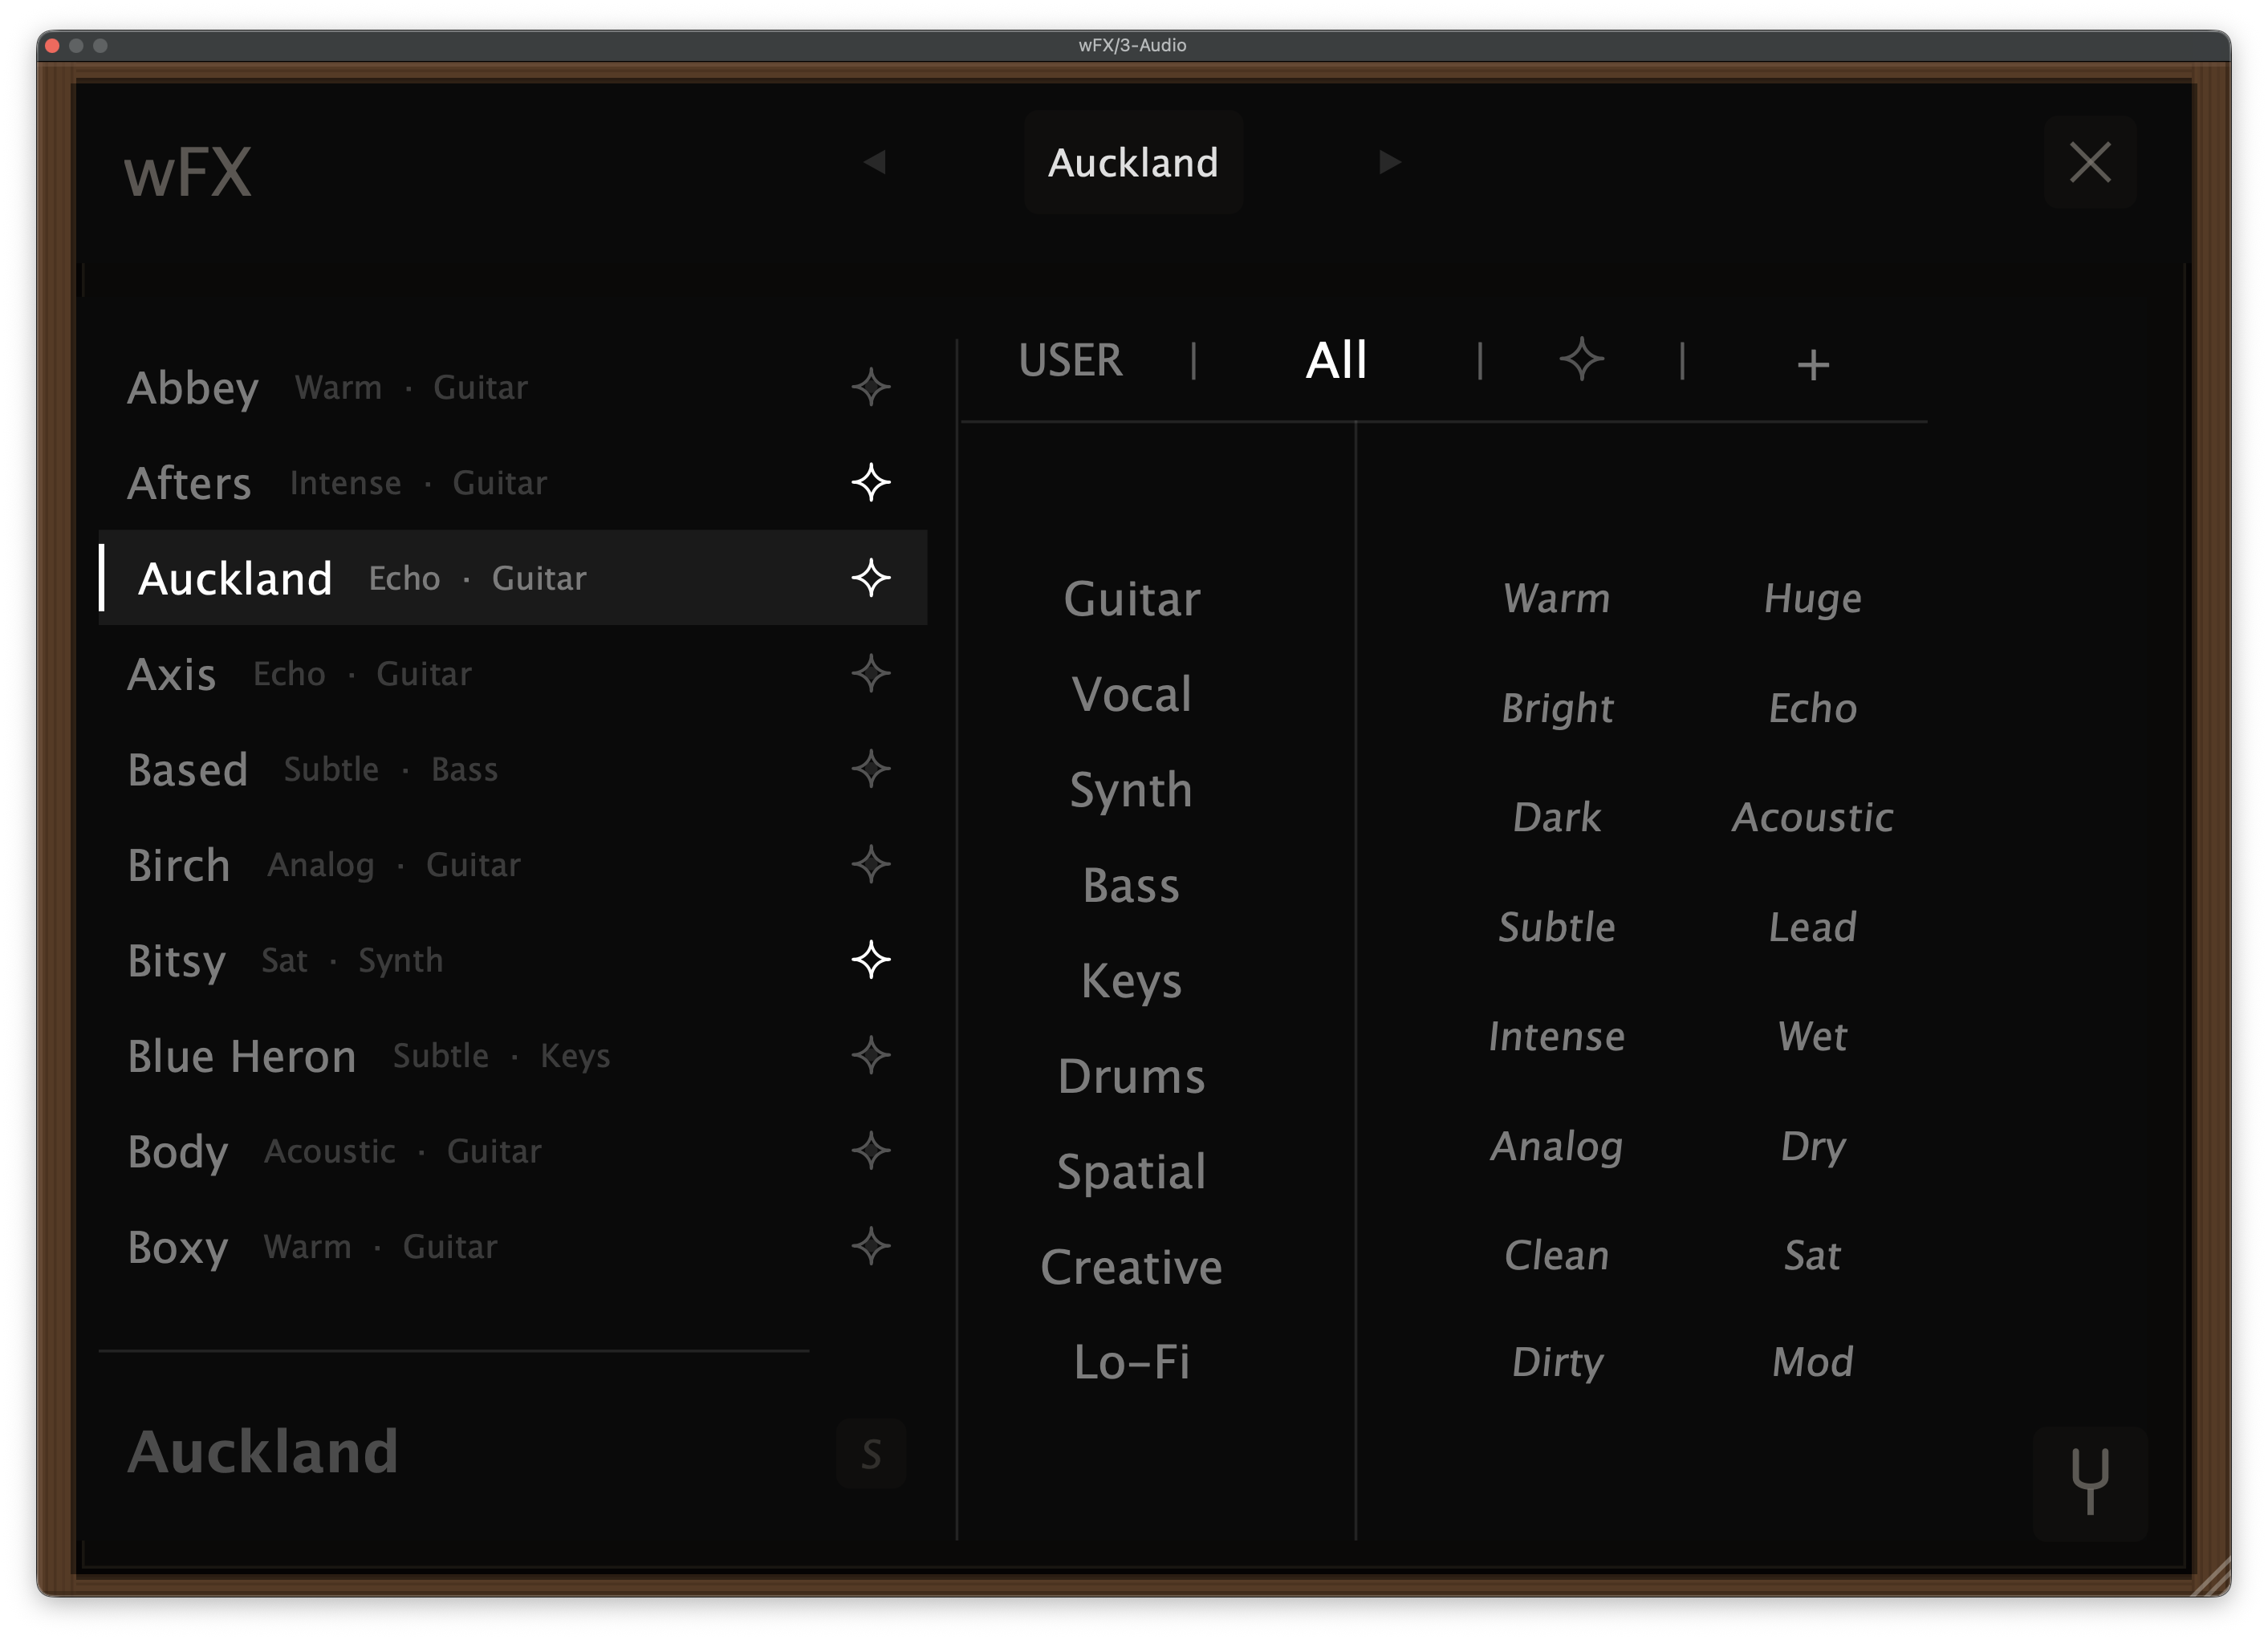
Task: Select the Abbey preset
Action: pos(512,387)
